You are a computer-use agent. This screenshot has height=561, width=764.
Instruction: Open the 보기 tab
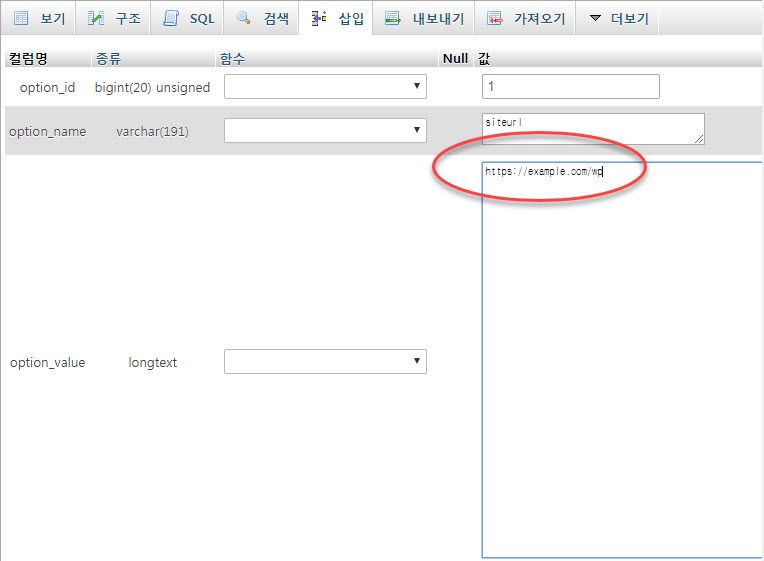38,18
